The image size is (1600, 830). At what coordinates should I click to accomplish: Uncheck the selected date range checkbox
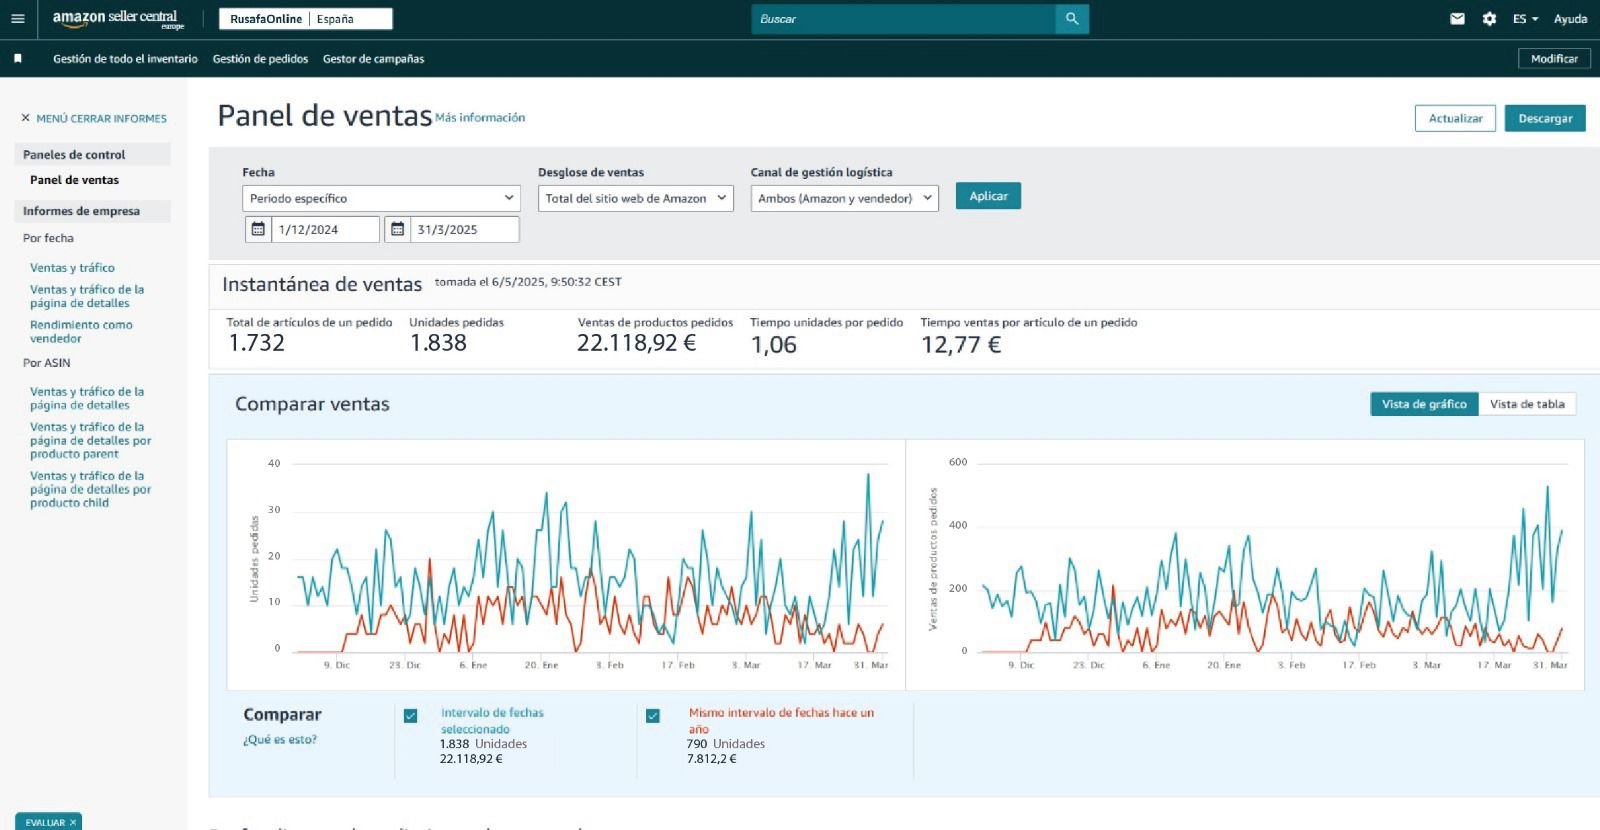coord(410,716)
